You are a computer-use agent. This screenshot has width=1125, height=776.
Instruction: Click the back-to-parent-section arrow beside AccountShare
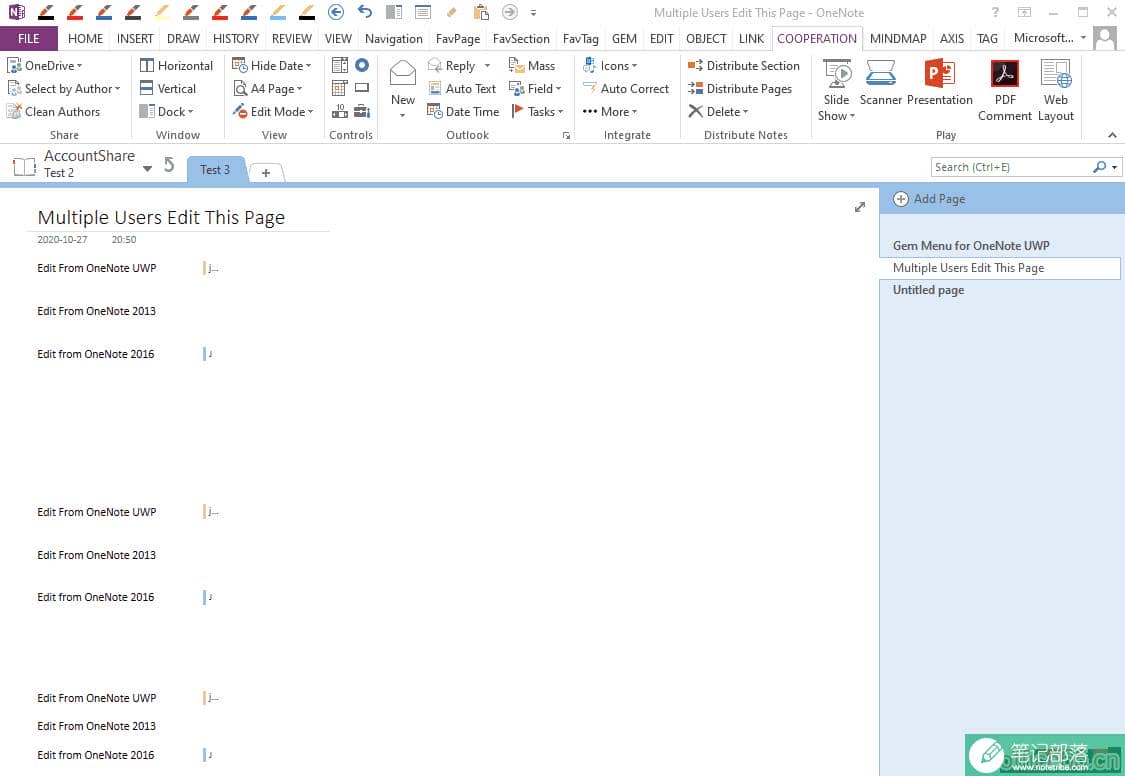[169, 165]
